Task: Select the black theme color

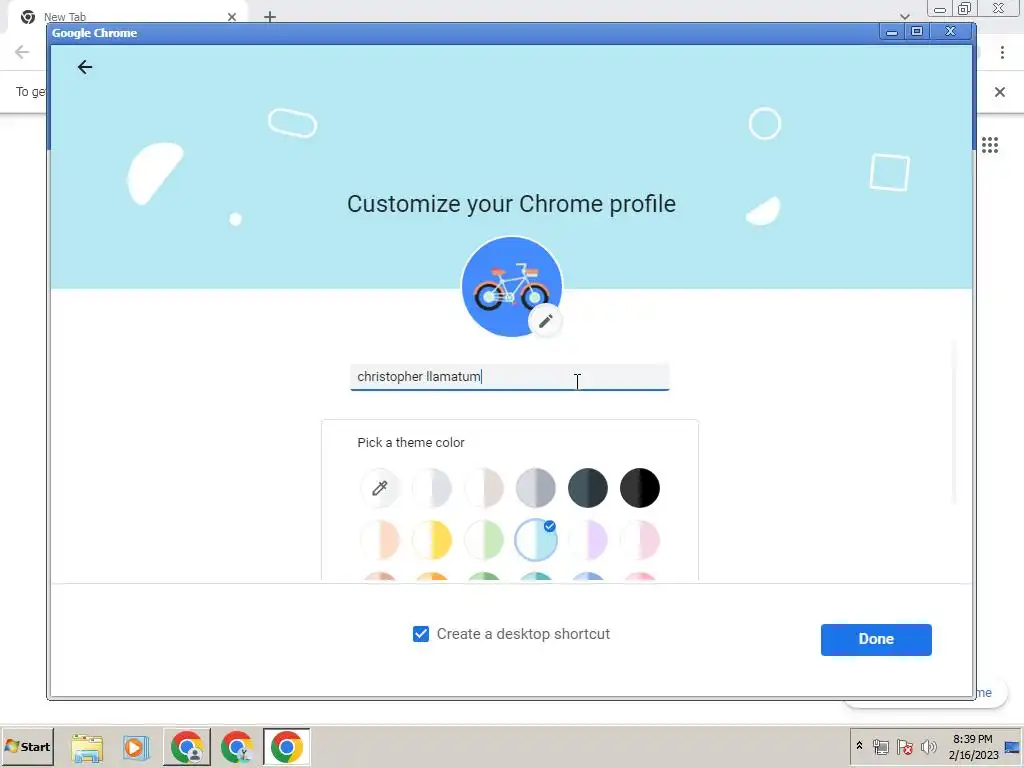Action: point(640,488)
